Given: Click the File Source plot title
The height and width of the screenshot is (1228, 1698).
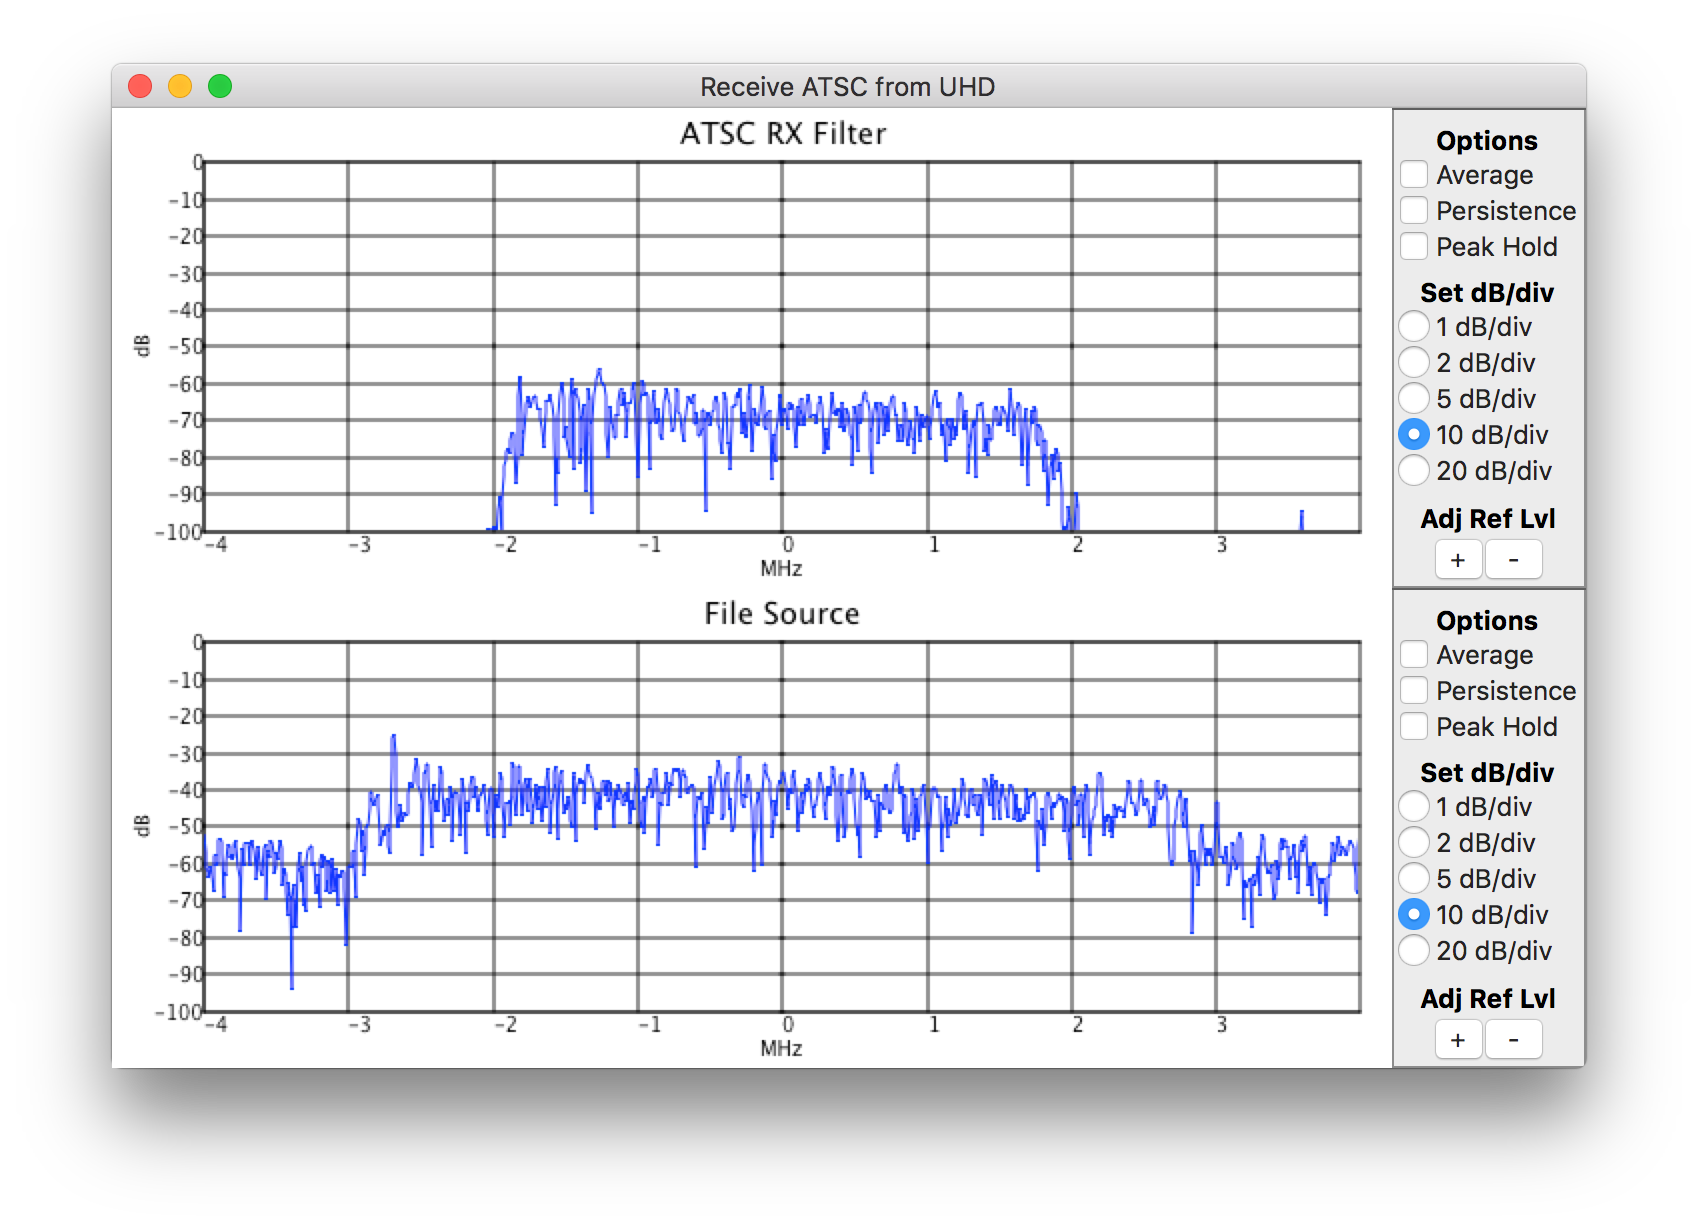Looking at the screenshot, I should coord(782,613).
